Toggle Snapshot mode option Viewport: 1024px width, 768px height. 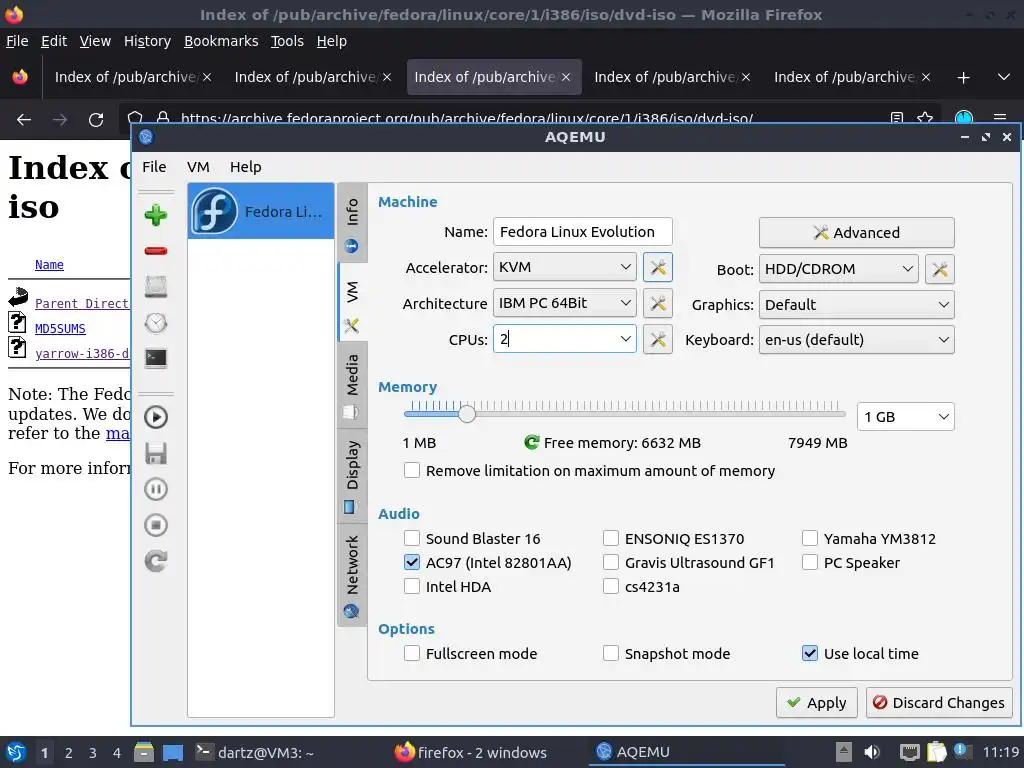tap(611, 653)
